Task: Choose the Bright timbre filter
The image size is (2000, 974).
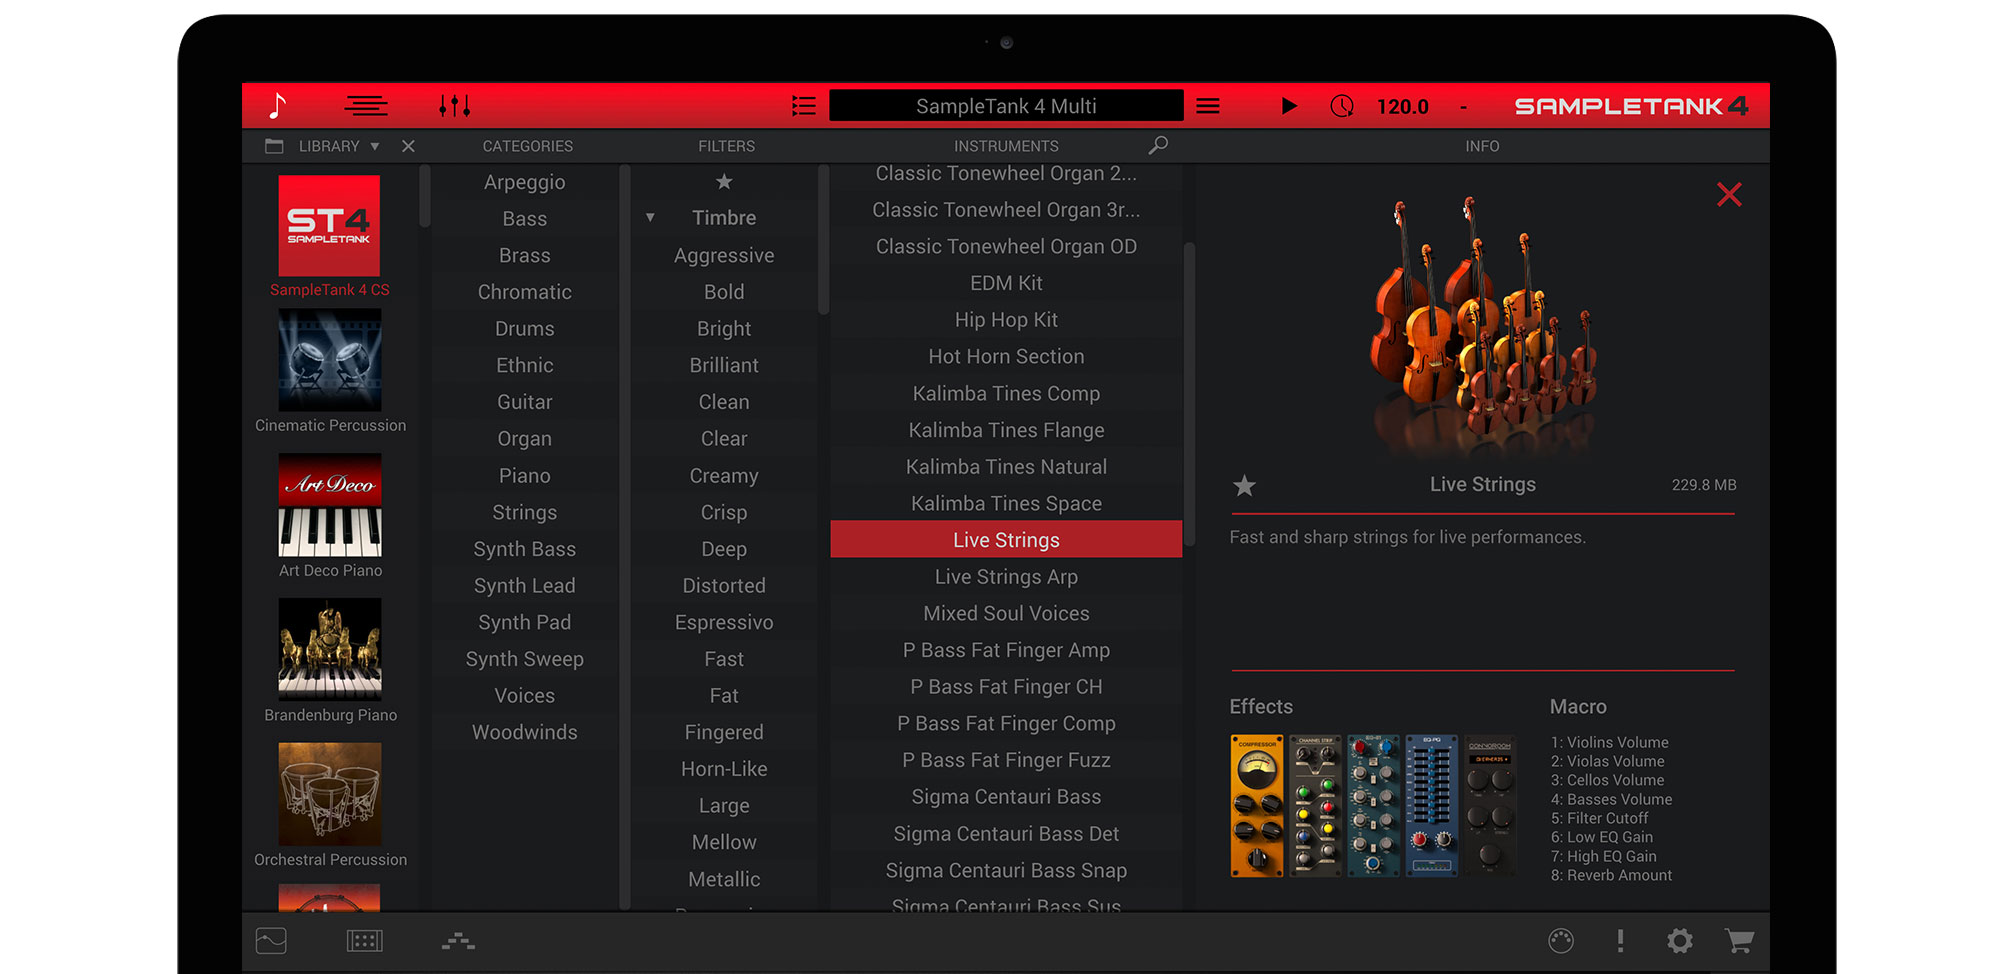Action: [x=724, y=329]
